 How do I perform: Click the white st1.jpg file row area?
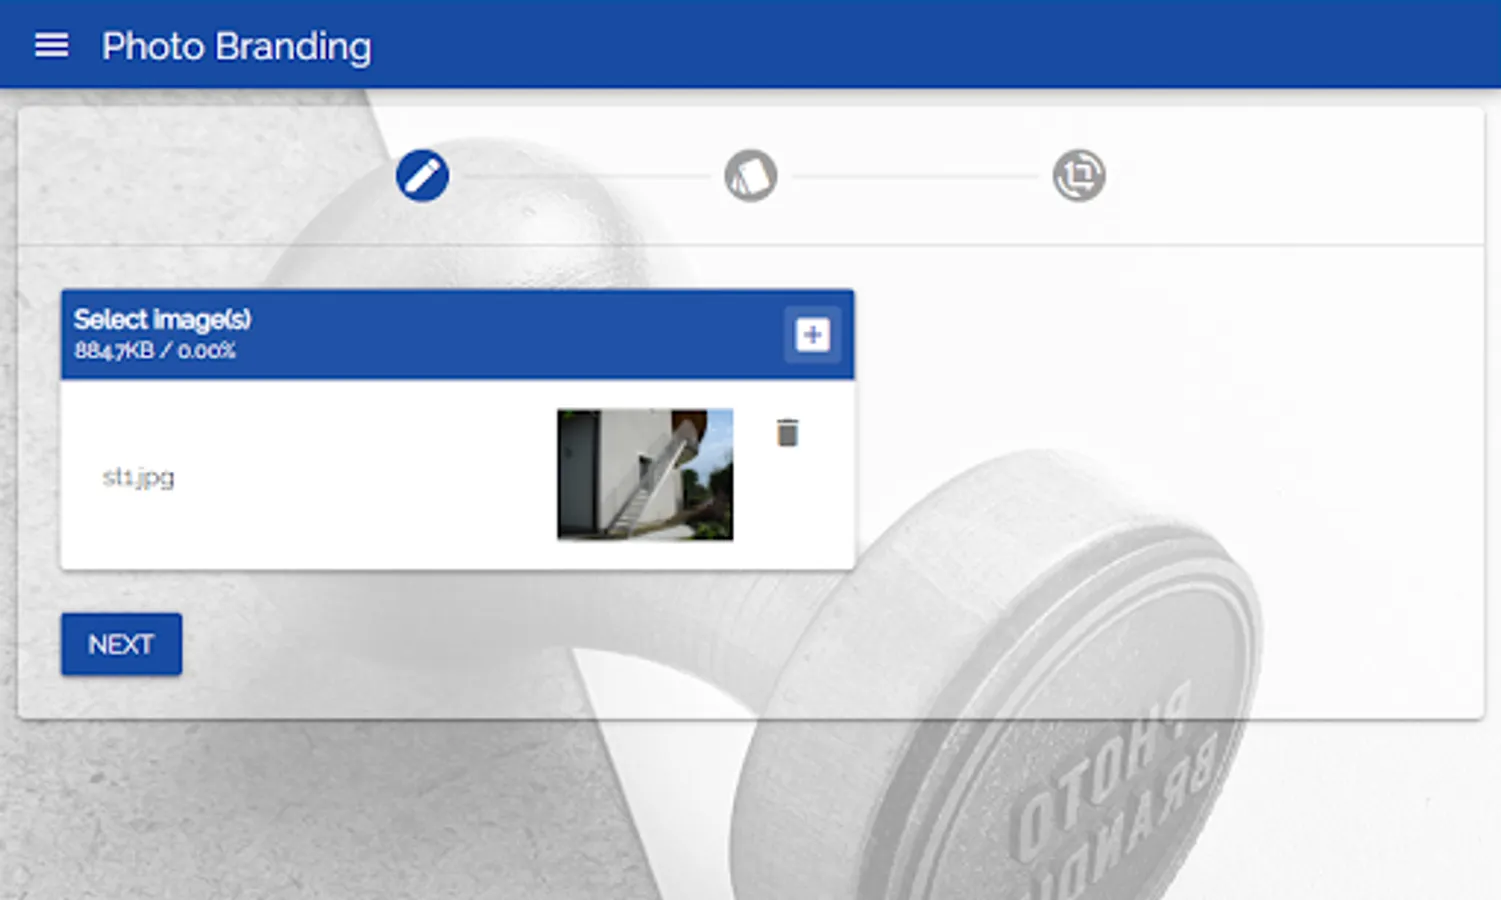pos(457,474)
